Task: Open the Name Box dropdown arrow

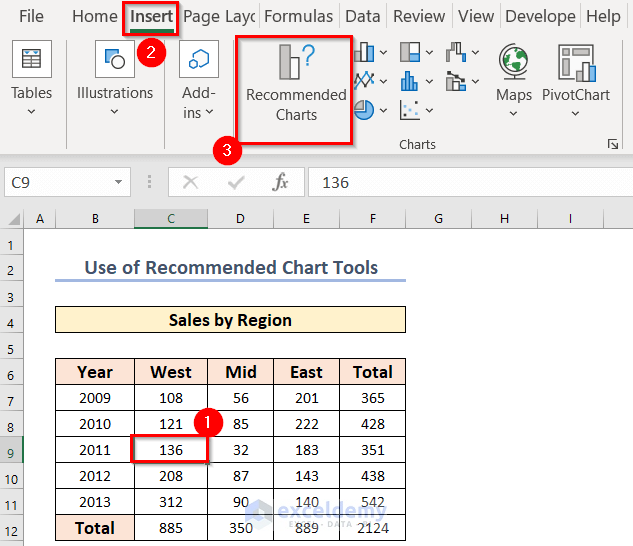Action: [x=118, y=182]
